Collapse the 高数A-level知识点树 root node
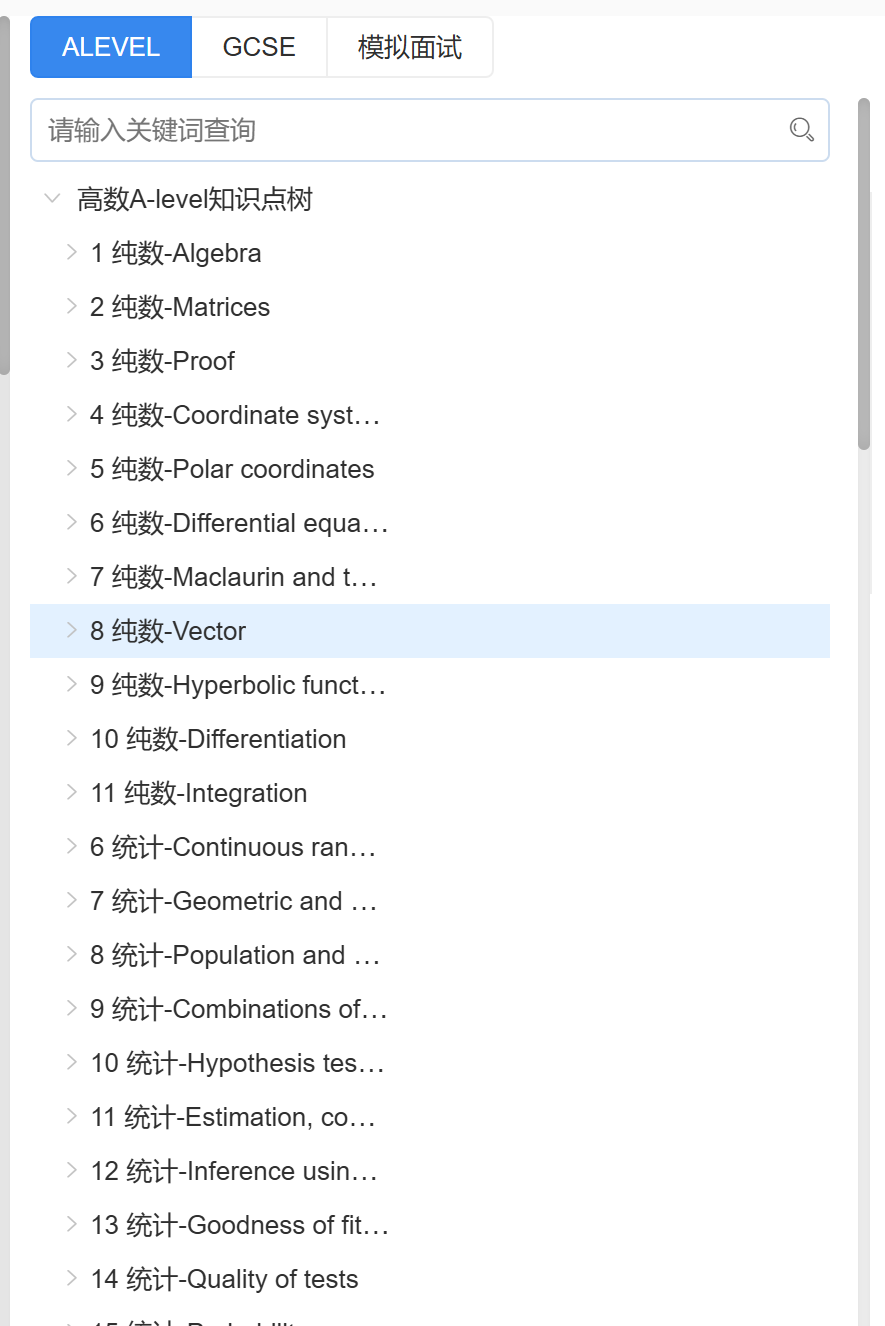The height and width of the screenshot is (1326, 885). (52, 199)
